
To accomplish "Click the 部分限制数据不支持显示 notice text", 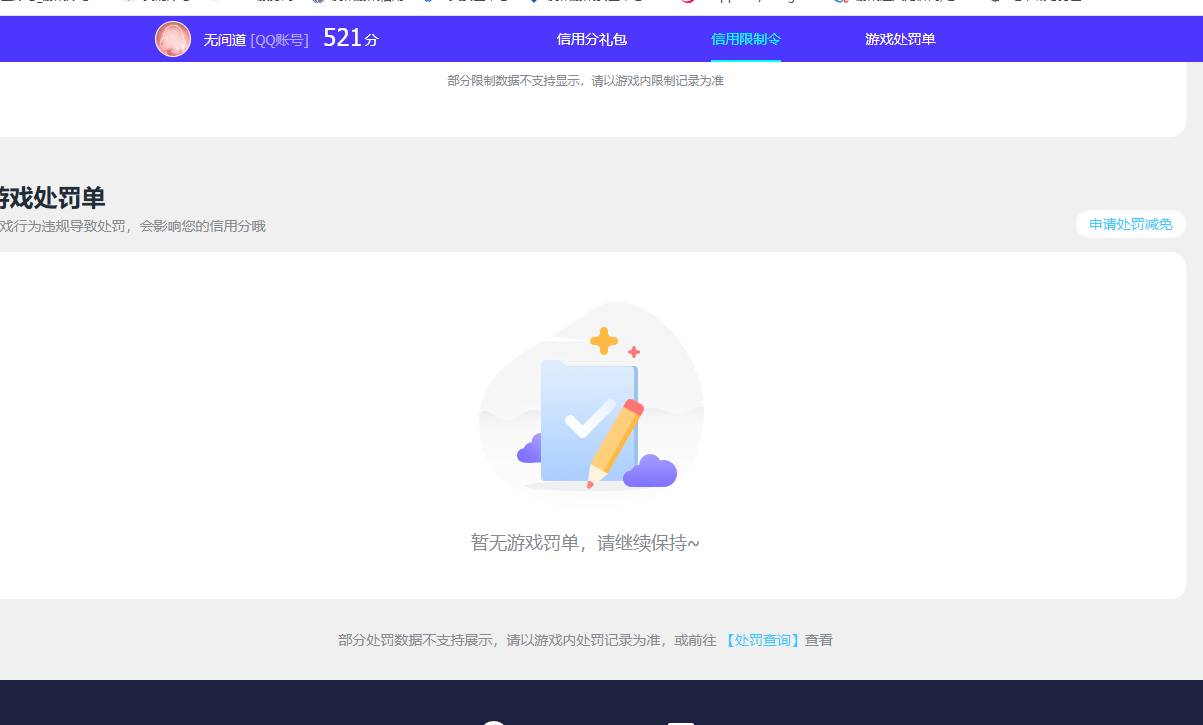I will click(x=586, y=80).
